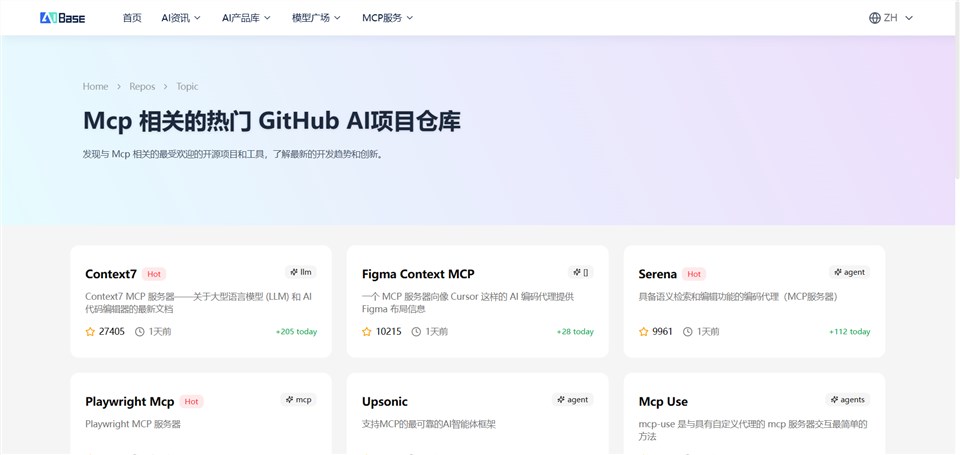The image size is (960, 455).
Task: Click 1天前 on the Figma Context MCP card
Action: pyautogui.click(x=437, y=332)
